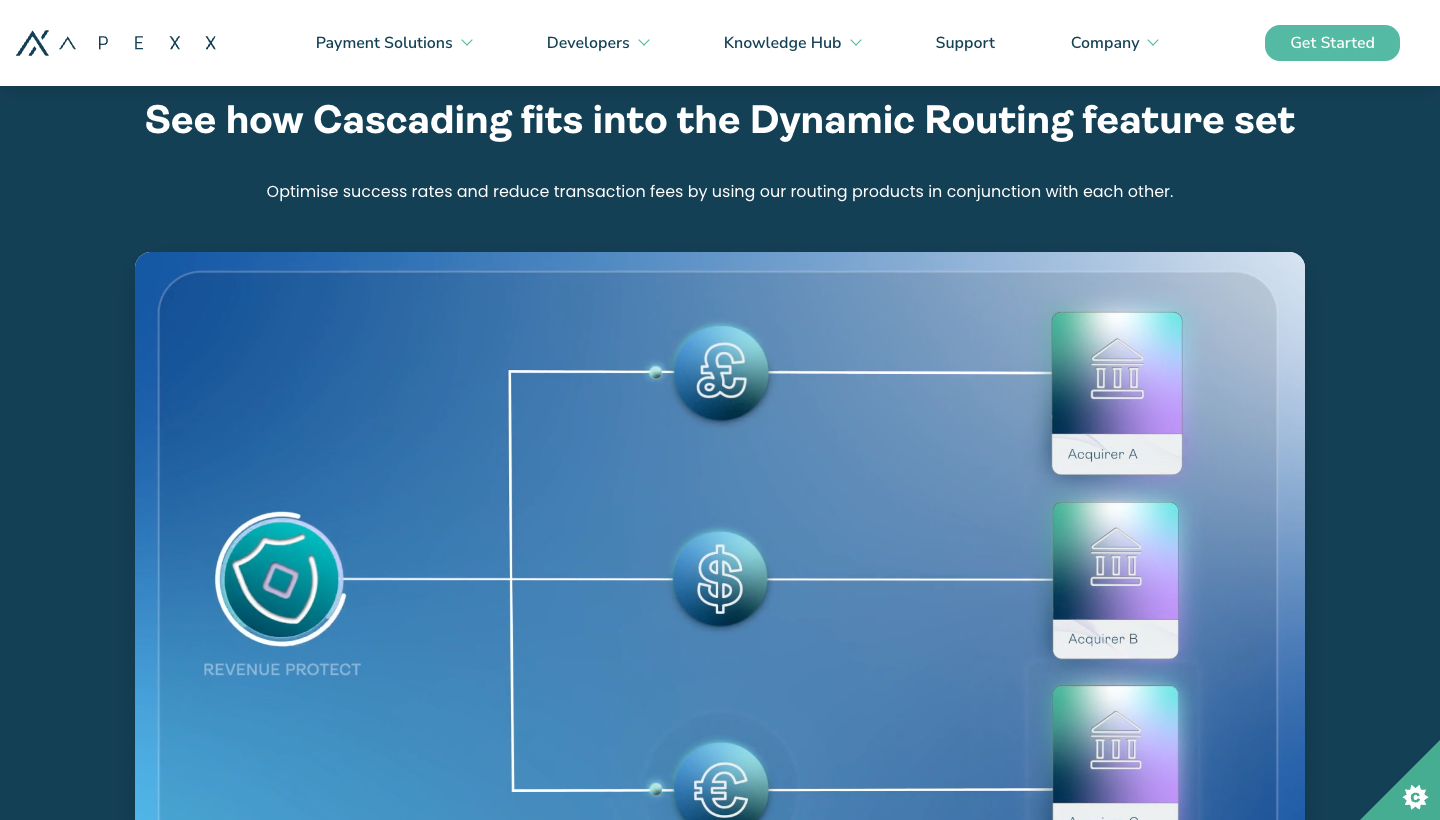The image size is (1440, 820).
Task: Expand the Knowledge Hub dropdown chevron
Action: [856, 43]
